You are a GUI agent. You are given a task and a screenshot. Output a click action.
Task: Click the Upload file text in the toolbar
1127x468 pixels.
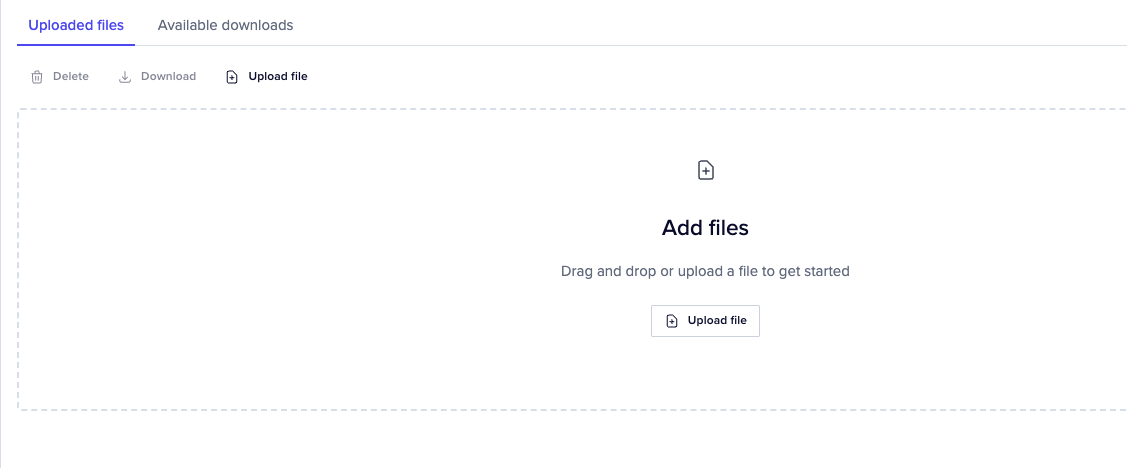278,77
